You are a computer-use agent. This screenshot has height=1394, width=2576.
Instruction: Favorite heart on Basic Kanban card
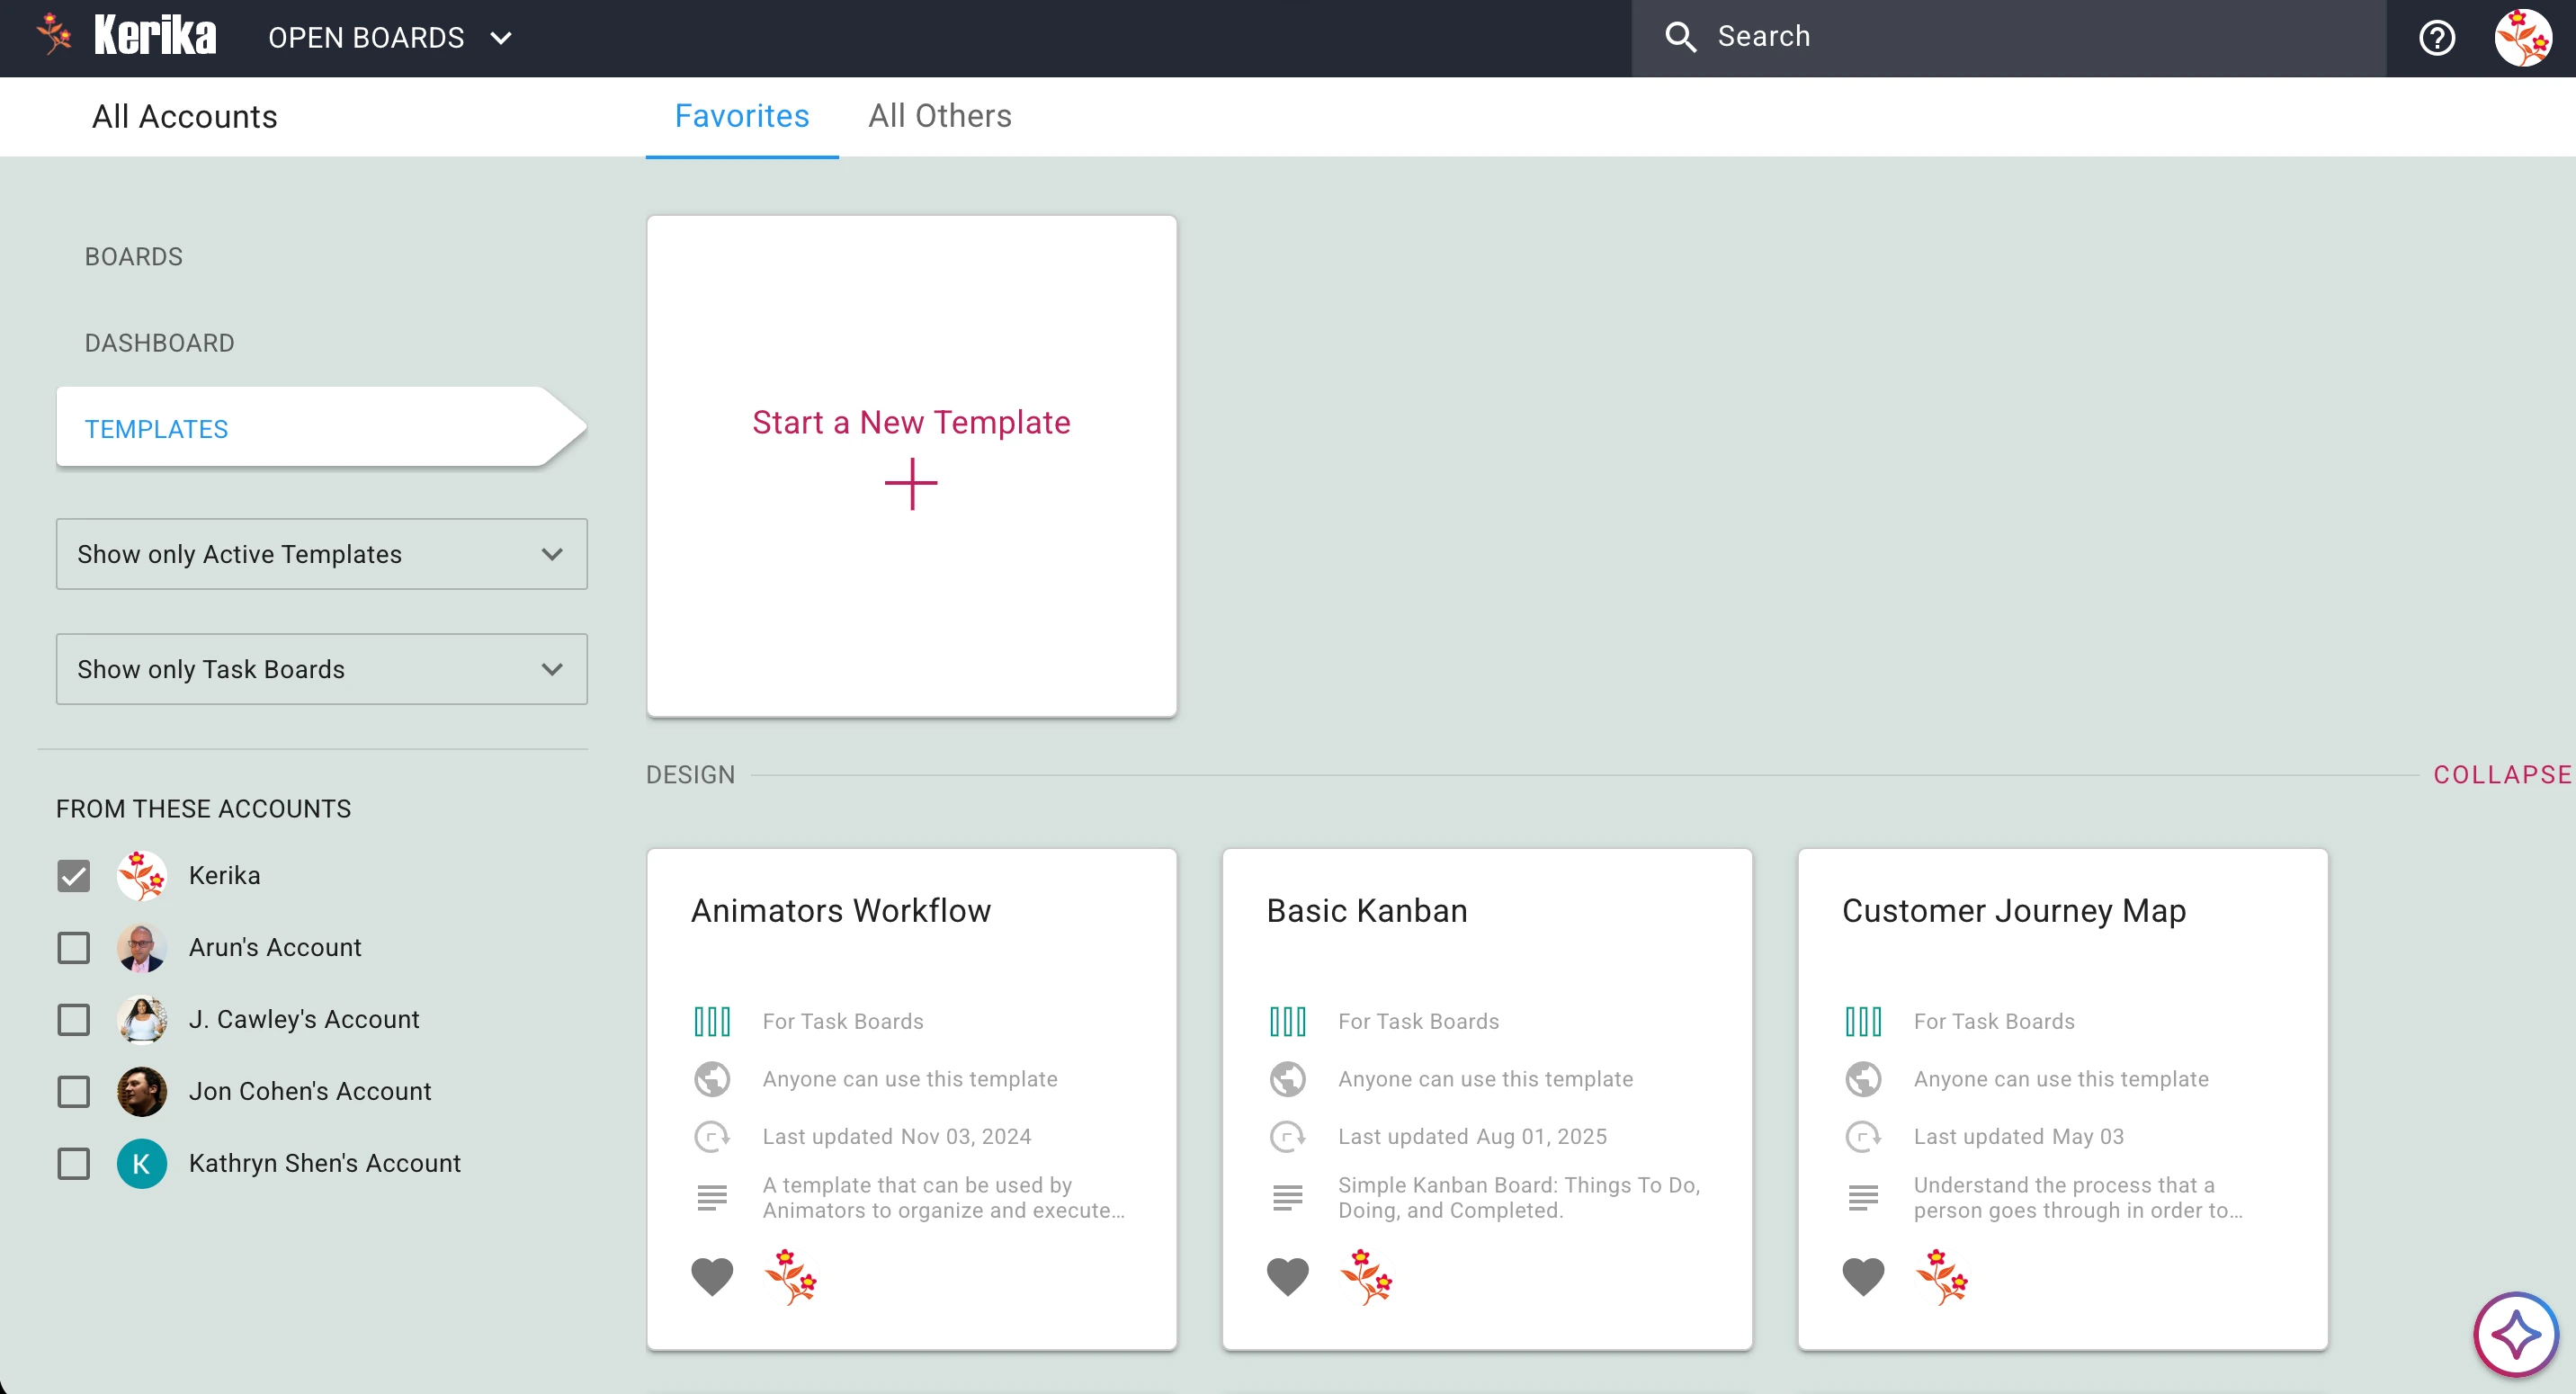(1287, 1277)
